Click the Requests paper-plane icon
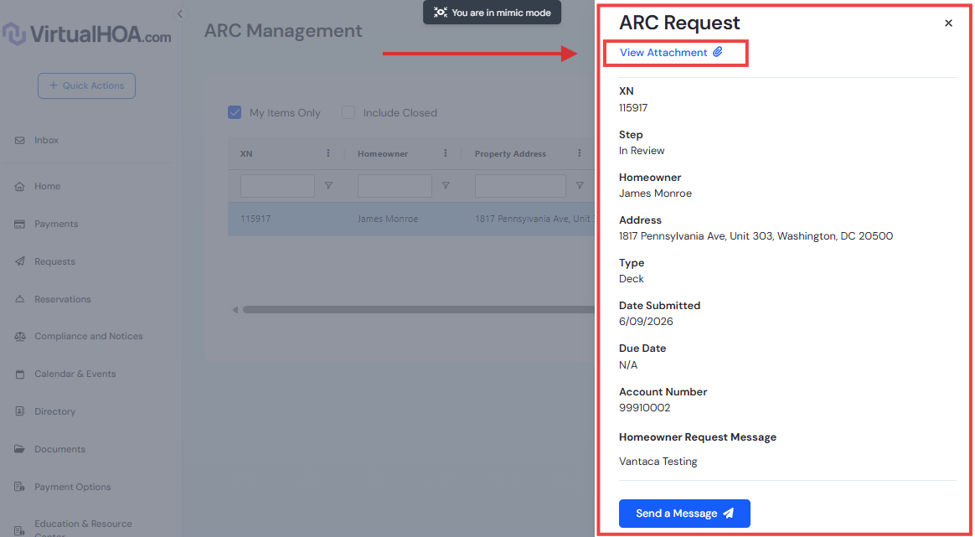Image resolution: width=975 pixels, height=537 pixels. tap(19, 262)
